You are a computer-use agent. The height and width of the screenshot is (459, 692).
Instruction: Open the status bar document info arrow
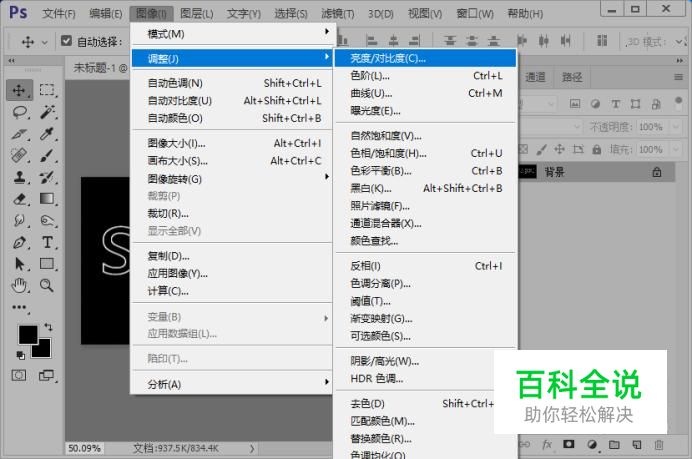tap(252, 448)
